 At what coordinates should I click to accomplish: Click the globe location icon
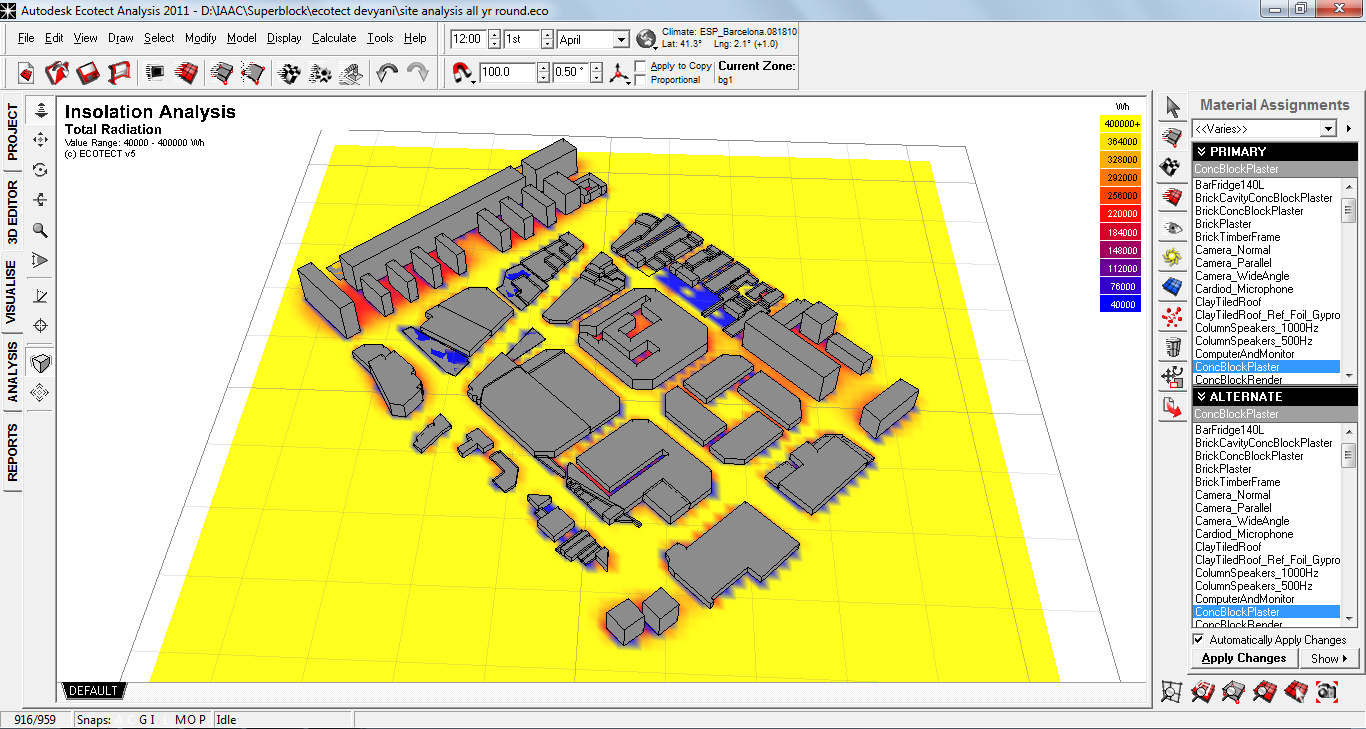click(x=646, y=39)
